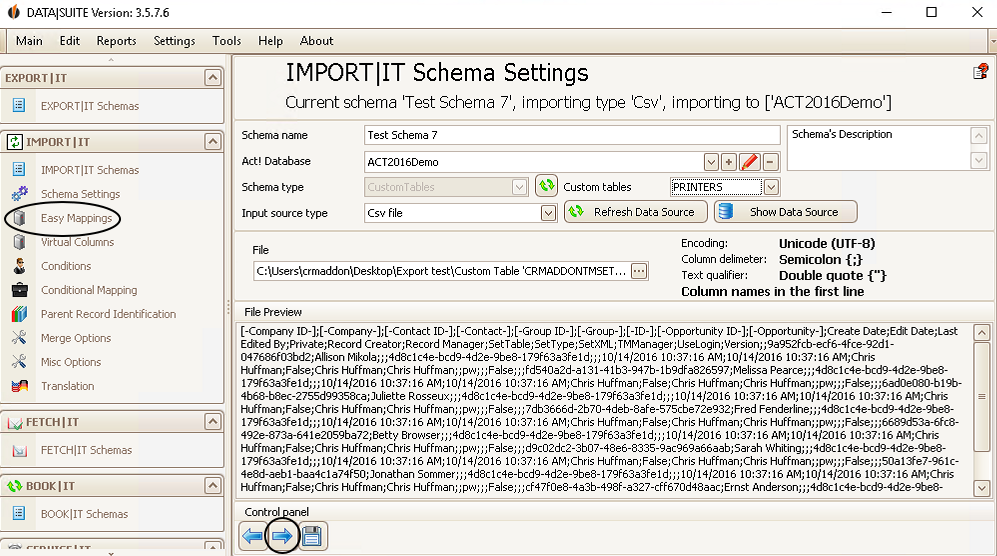
Task: Open the Settings menu
Action: [x=174, y=41]
